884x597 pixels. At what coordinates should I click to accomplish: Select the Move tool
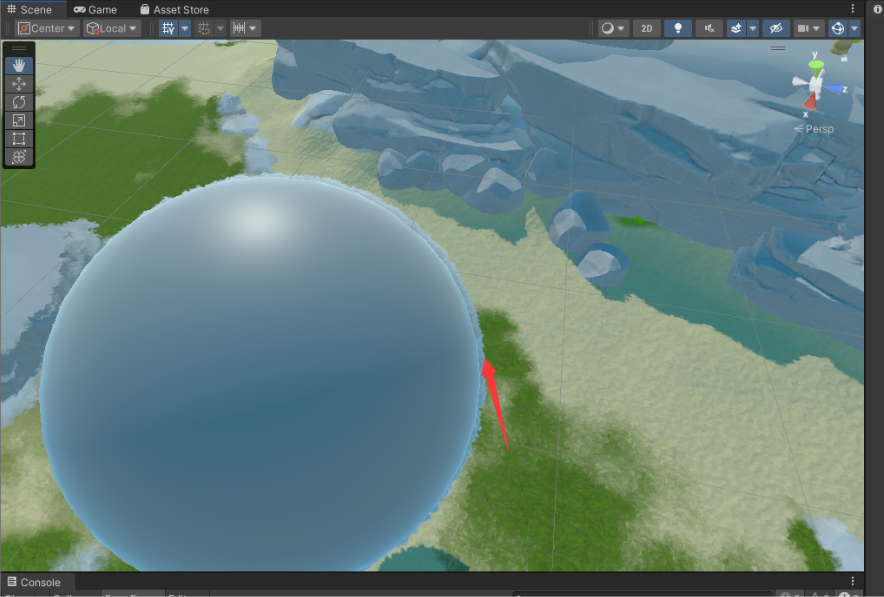coord(19,84)
